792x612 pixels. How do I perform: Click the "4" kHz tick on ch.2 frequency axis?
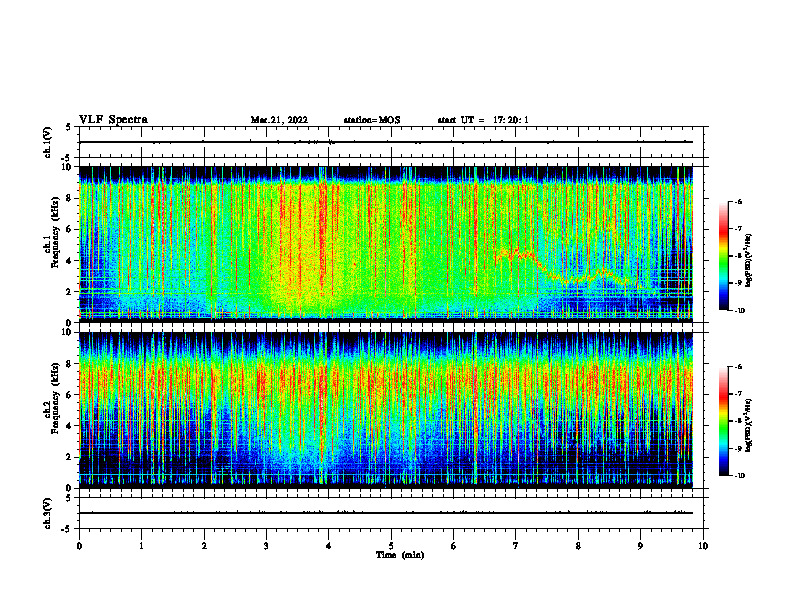[69, 426]
